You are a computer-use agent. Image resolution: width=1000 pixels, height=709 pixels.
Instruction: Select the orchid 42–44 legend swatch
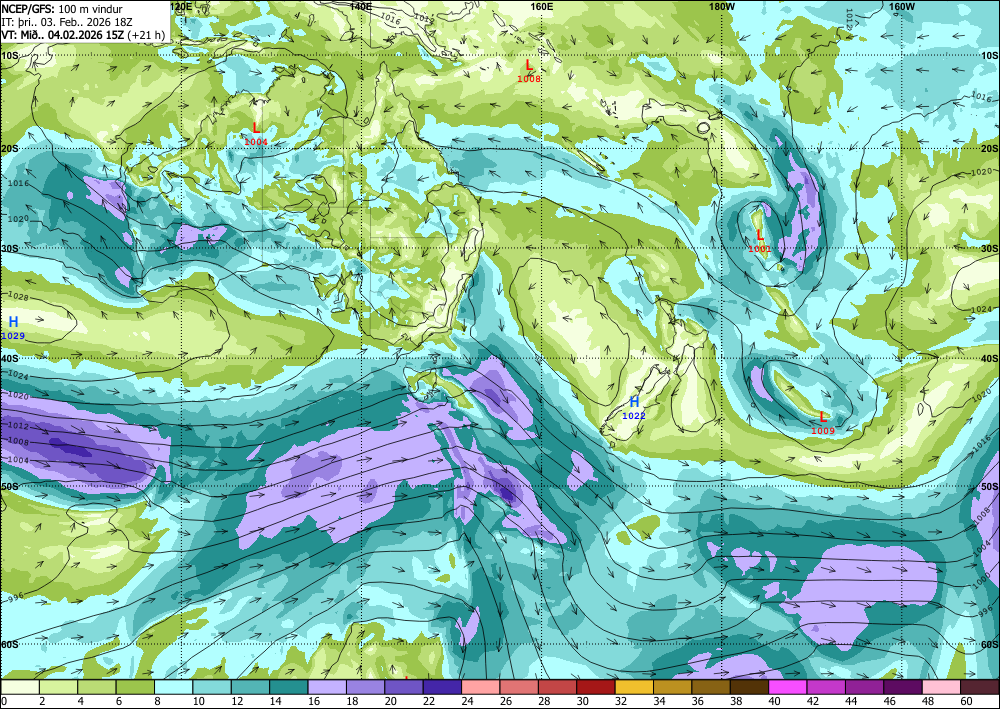[x=826, y=687]
